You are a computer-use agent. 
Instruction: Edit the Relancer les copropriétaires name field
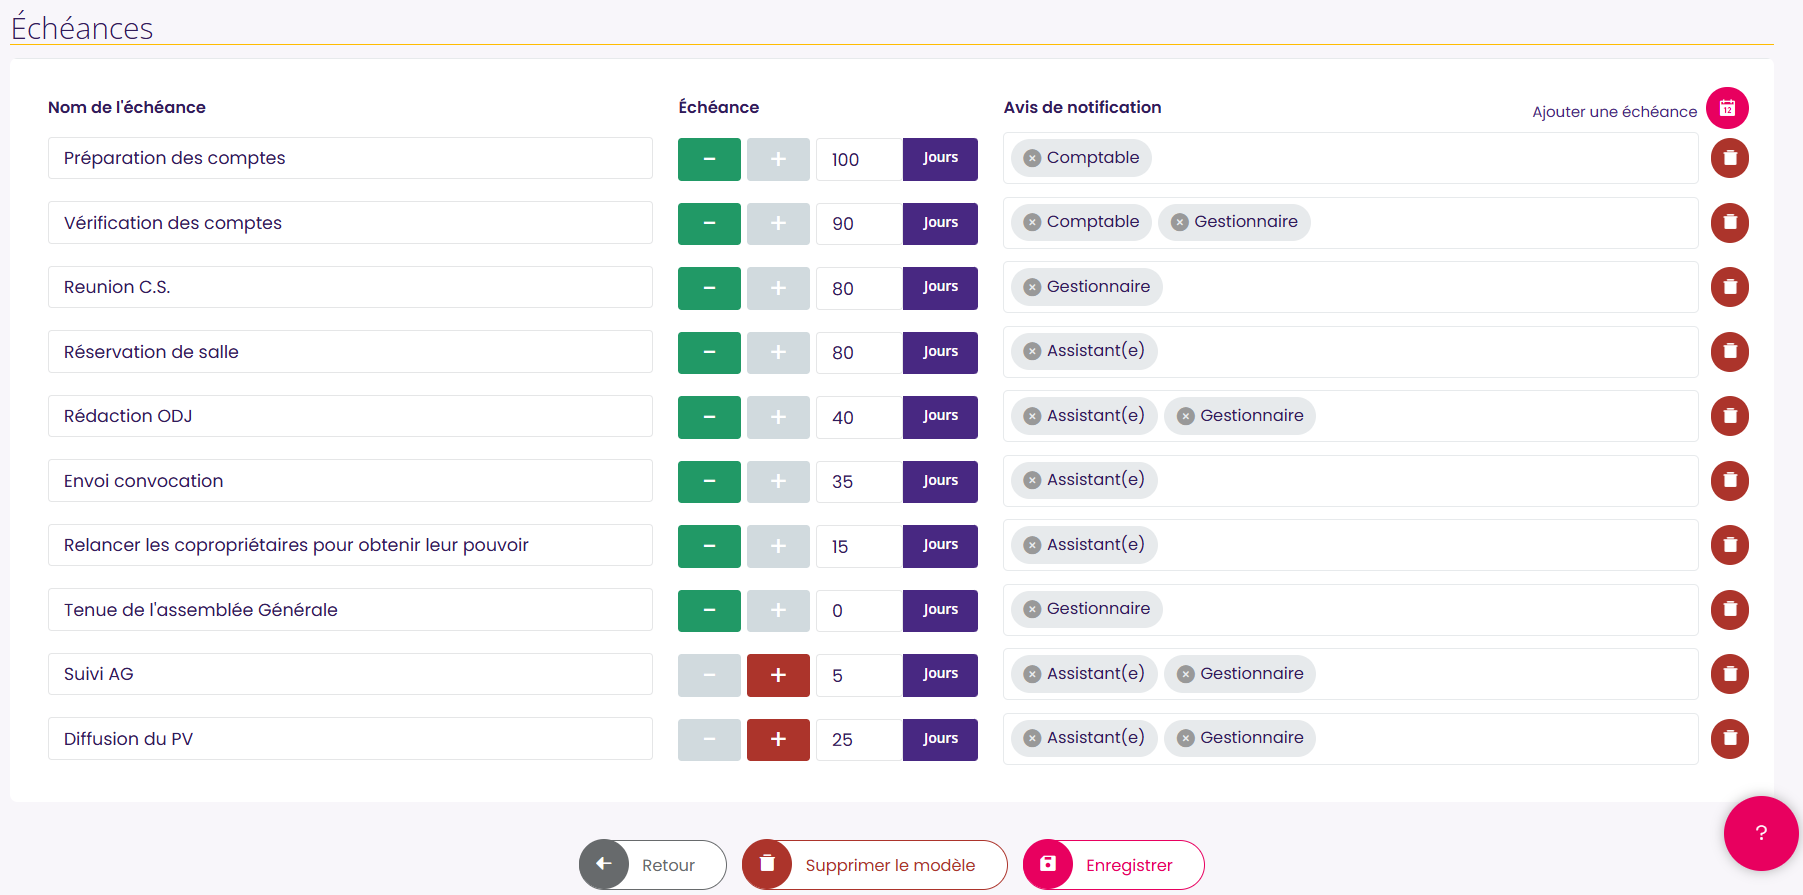pyautogui.click(x=350, y=545)
